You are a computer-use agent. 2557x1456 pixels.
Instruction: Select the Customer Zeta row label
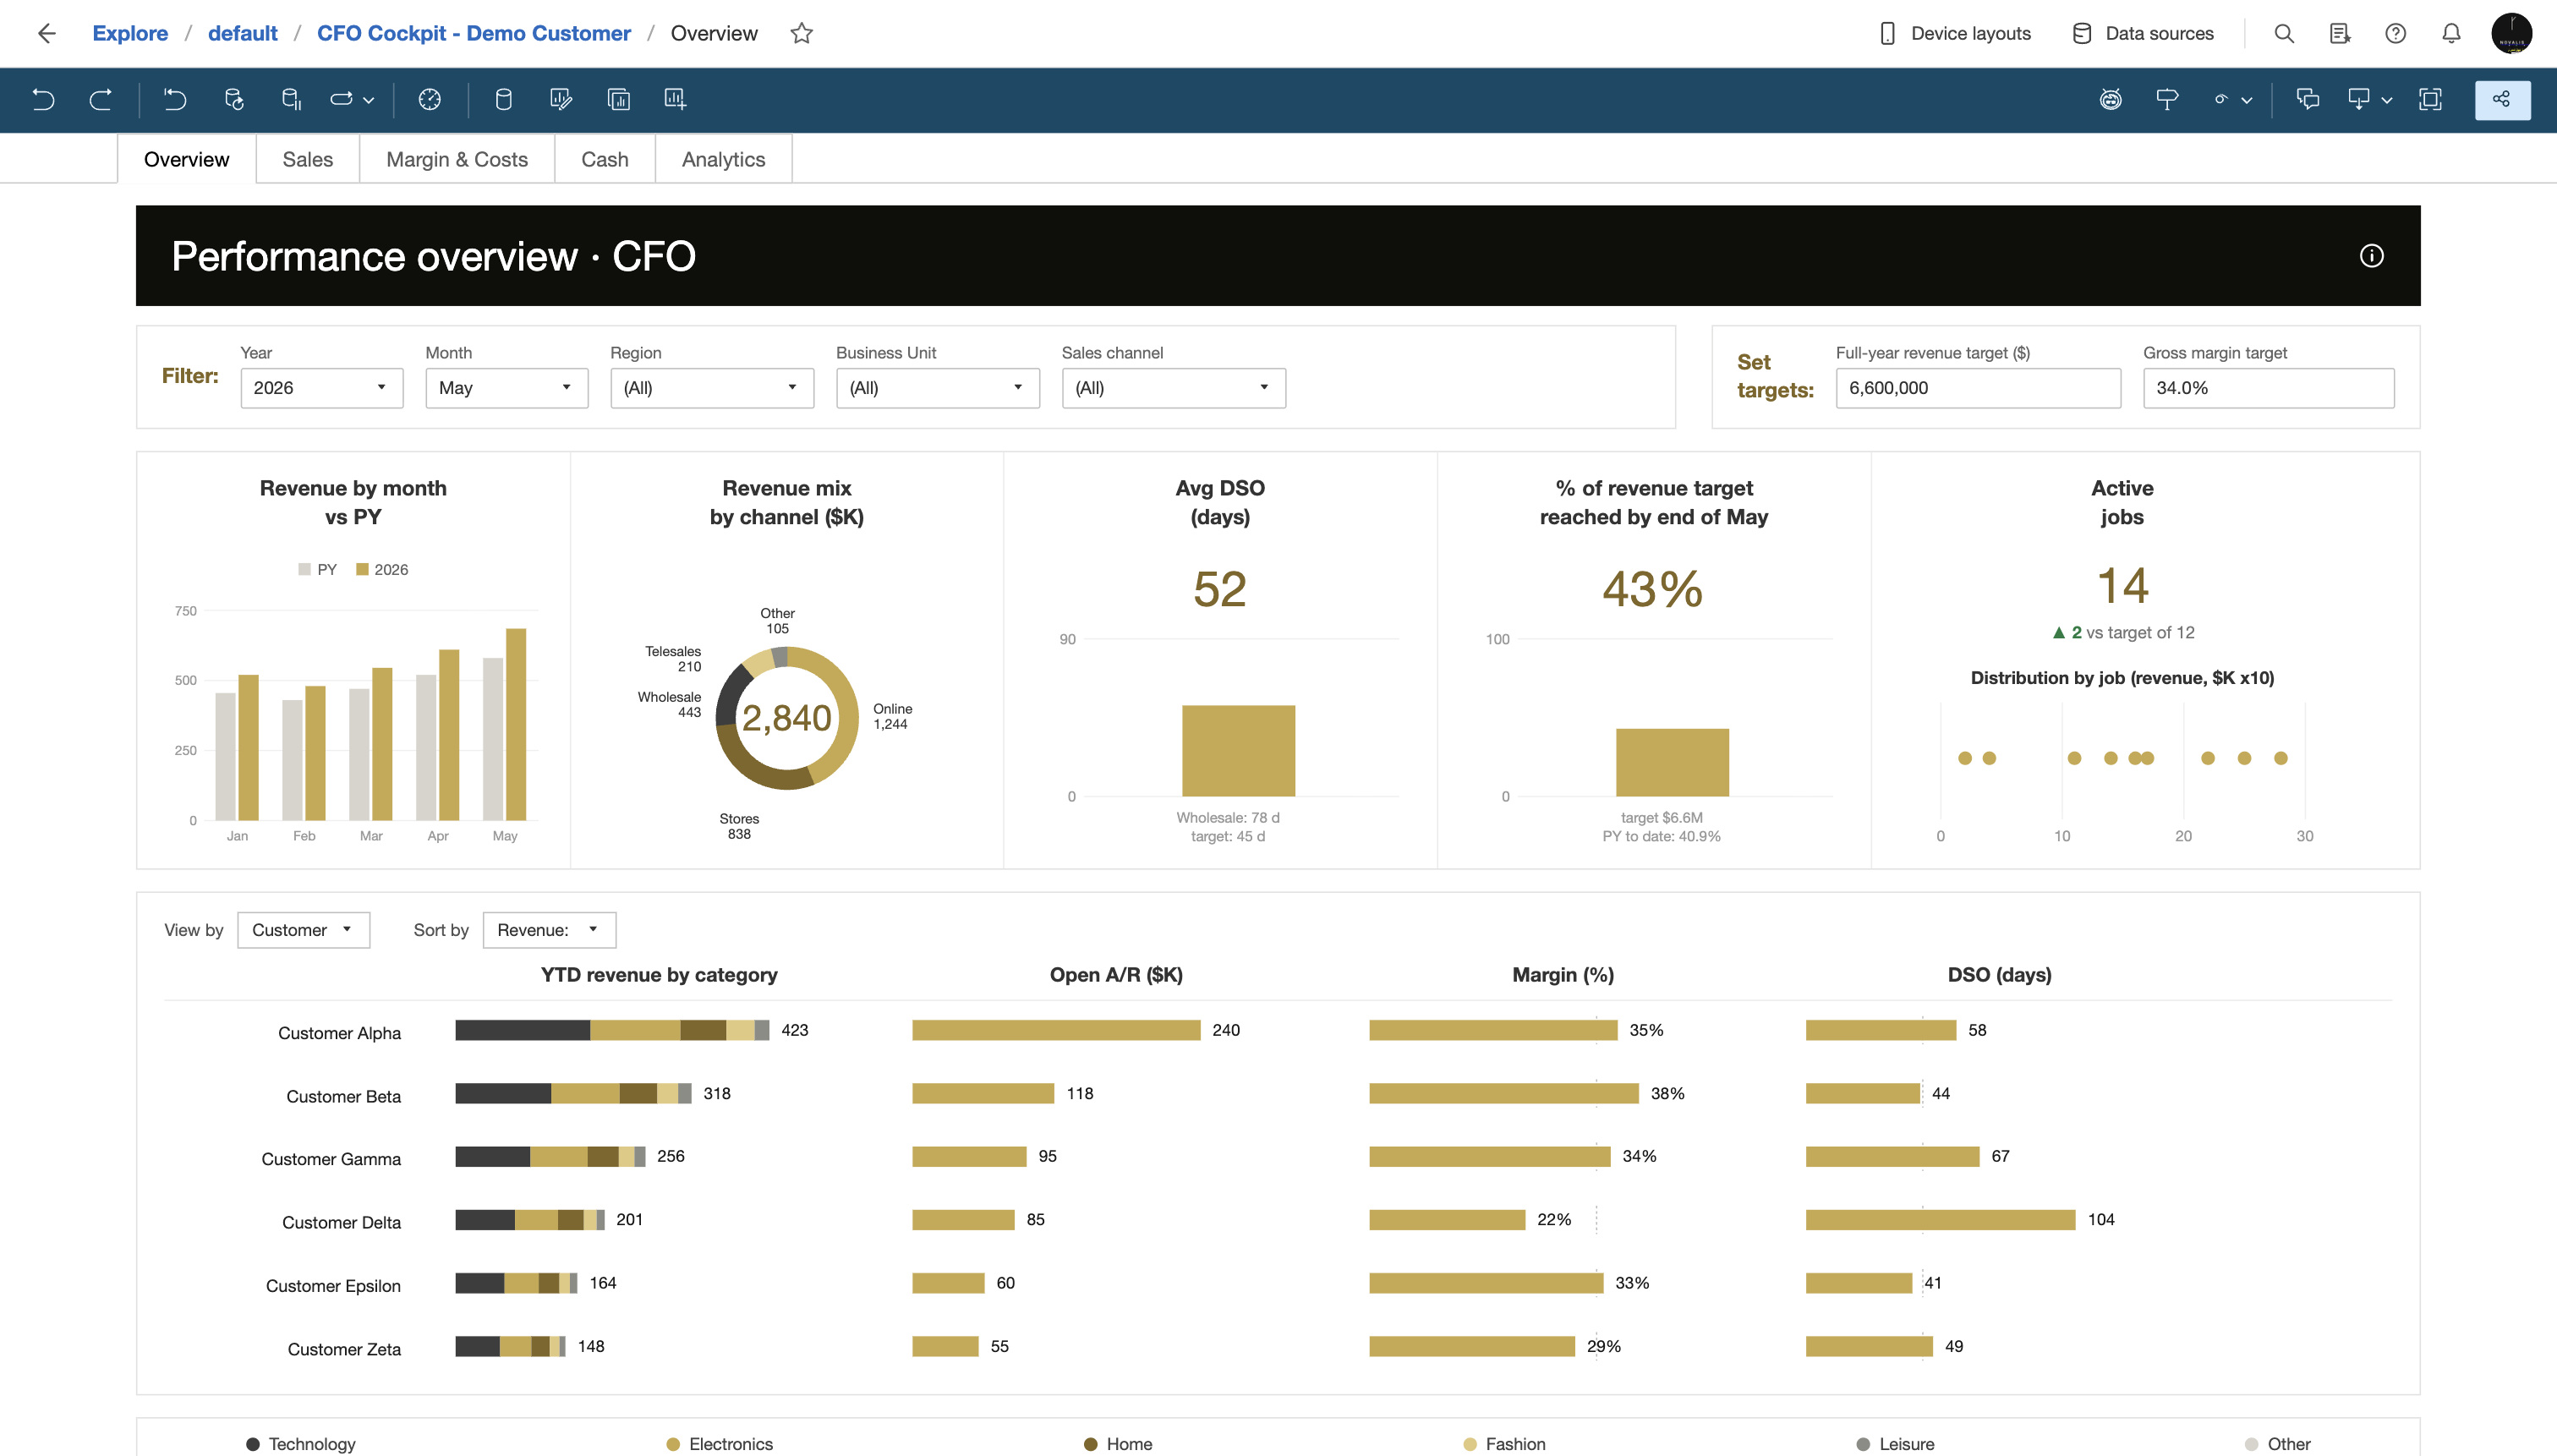coord(344,1349)
